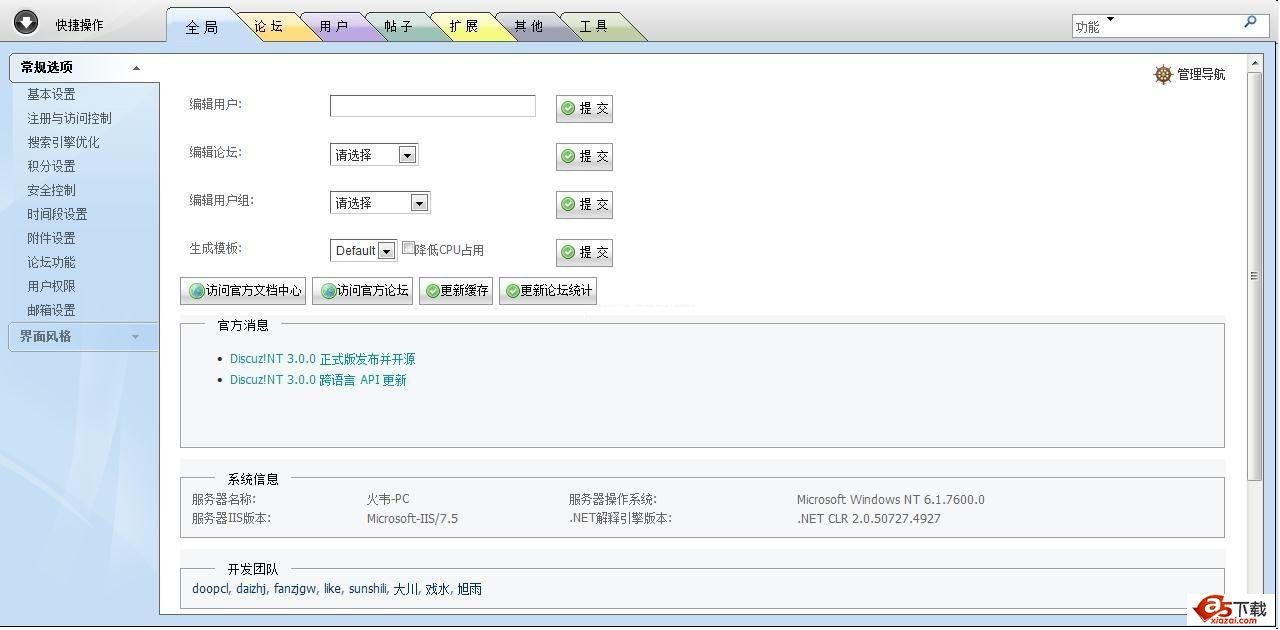1280x630 pixels.
Task: Click 访问官方论坛 button
Action: pos(362,291)
